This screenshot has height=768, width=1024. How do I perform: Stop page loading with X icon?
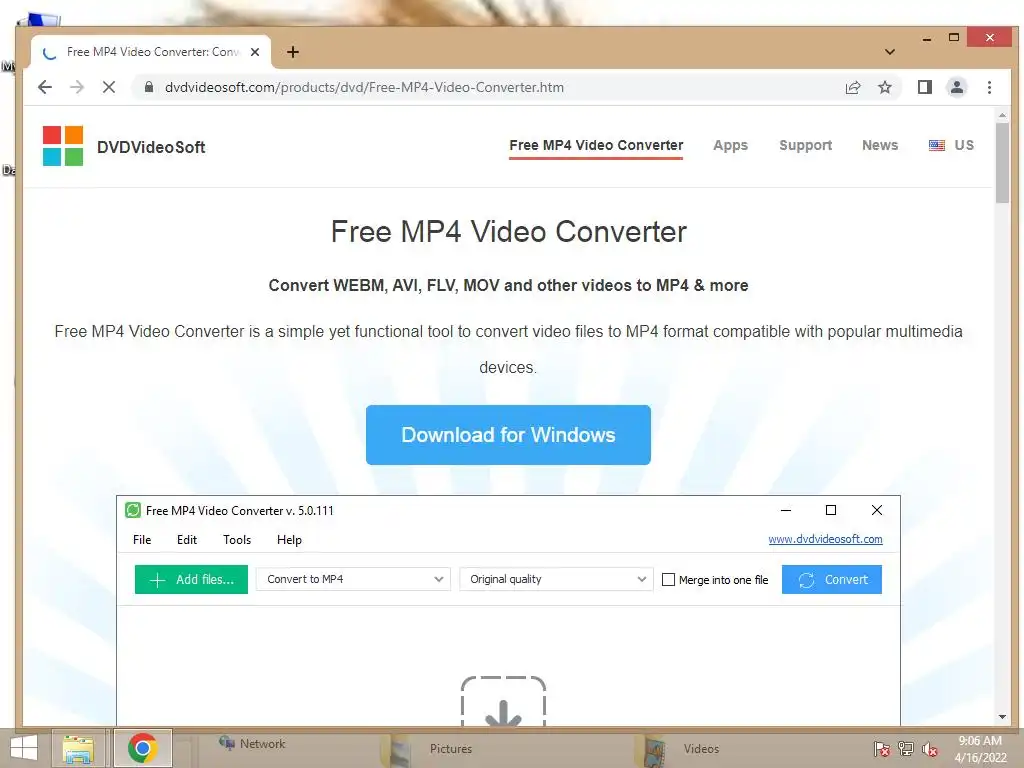tap(109, 87)
